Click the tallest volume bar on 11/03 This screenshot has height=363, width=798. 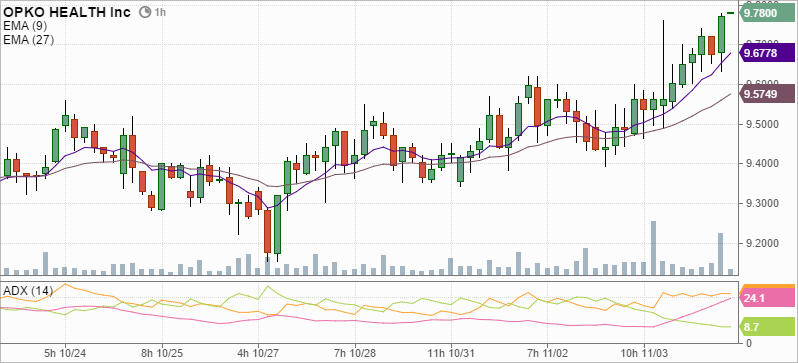653,248
